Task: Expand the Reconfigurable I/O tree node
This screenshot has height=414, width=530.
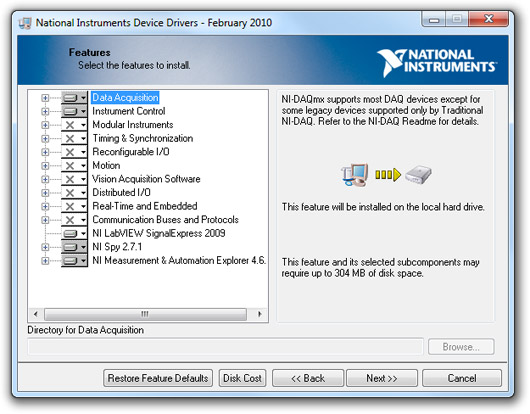Action: pyautogui.click(x=45, y=152)
